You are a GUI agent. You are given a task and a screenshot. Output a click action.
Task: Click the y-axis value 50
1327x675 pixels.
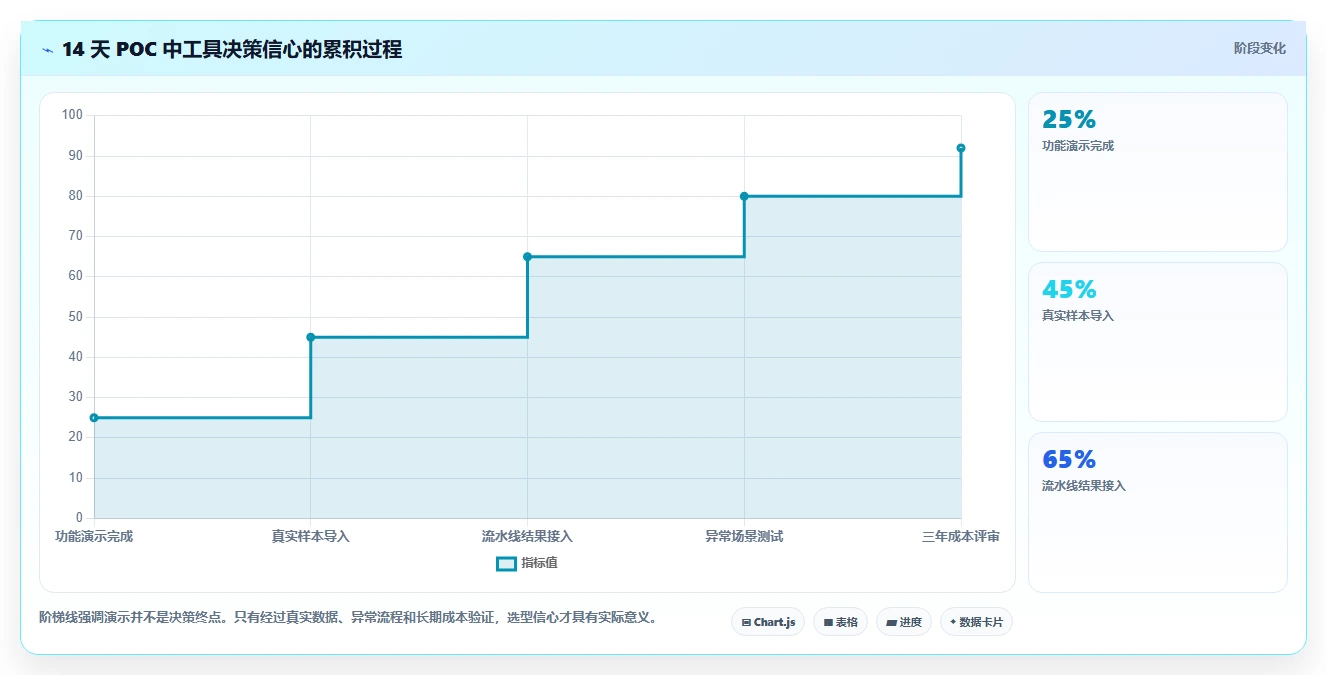click(76, 317)
